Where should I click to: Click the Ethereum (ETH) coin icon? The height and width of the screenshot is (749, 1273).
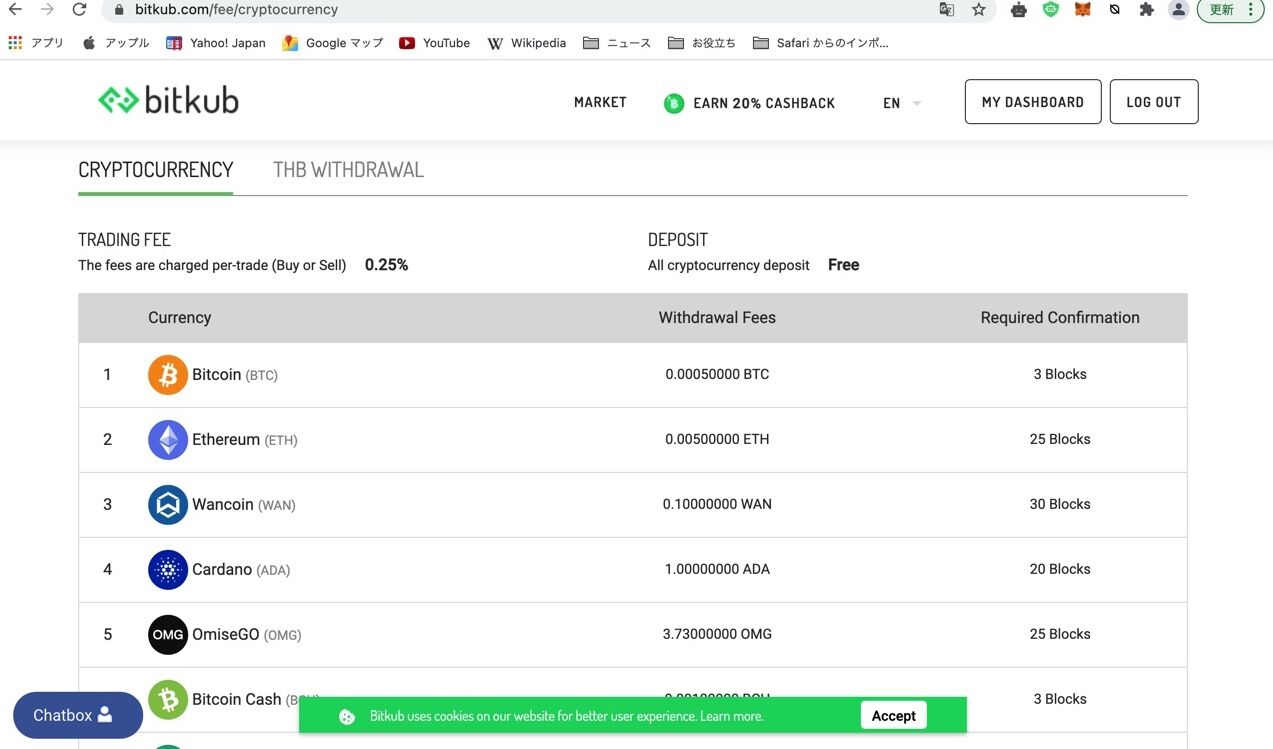pos(167,439)
